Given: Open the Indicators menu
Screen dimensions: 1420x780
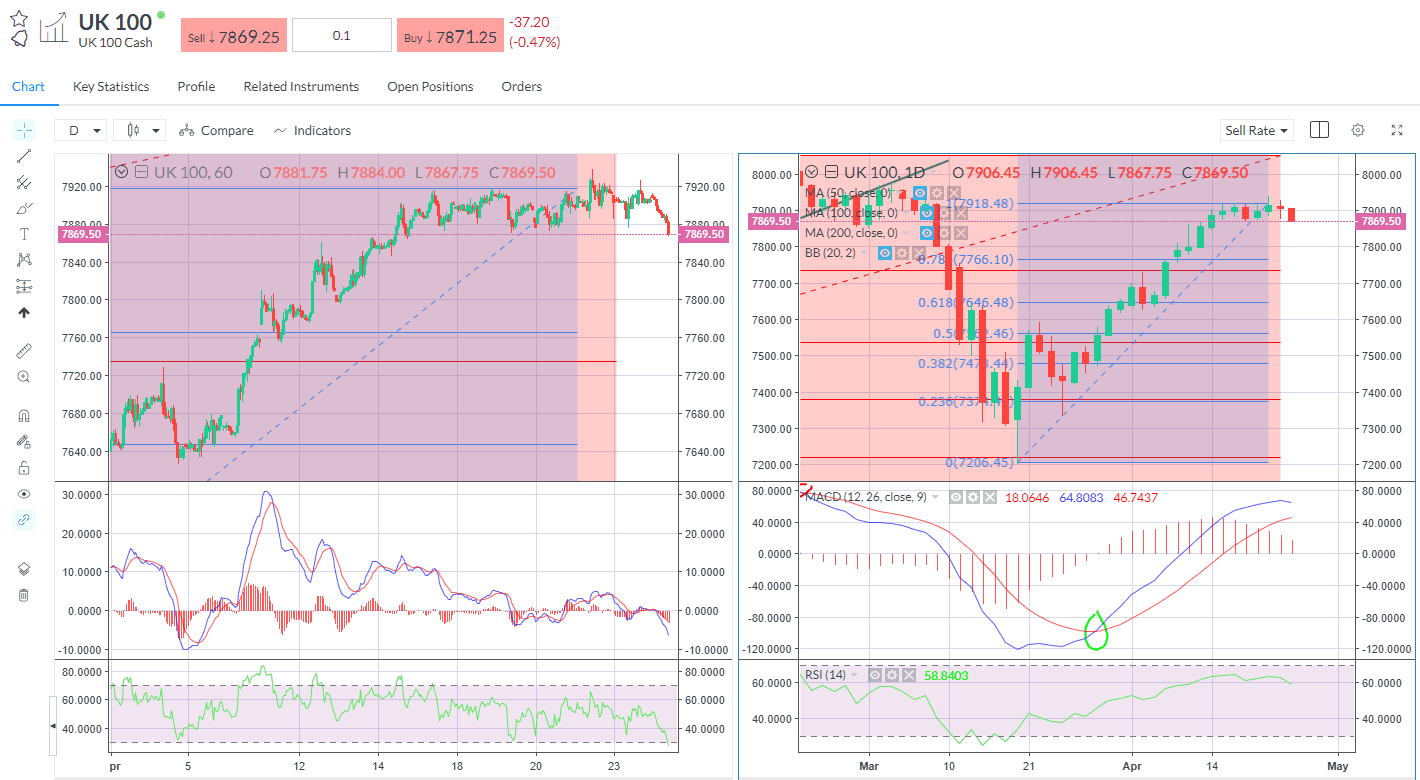Looking at the screenshot, I should (x=312, y=130).
